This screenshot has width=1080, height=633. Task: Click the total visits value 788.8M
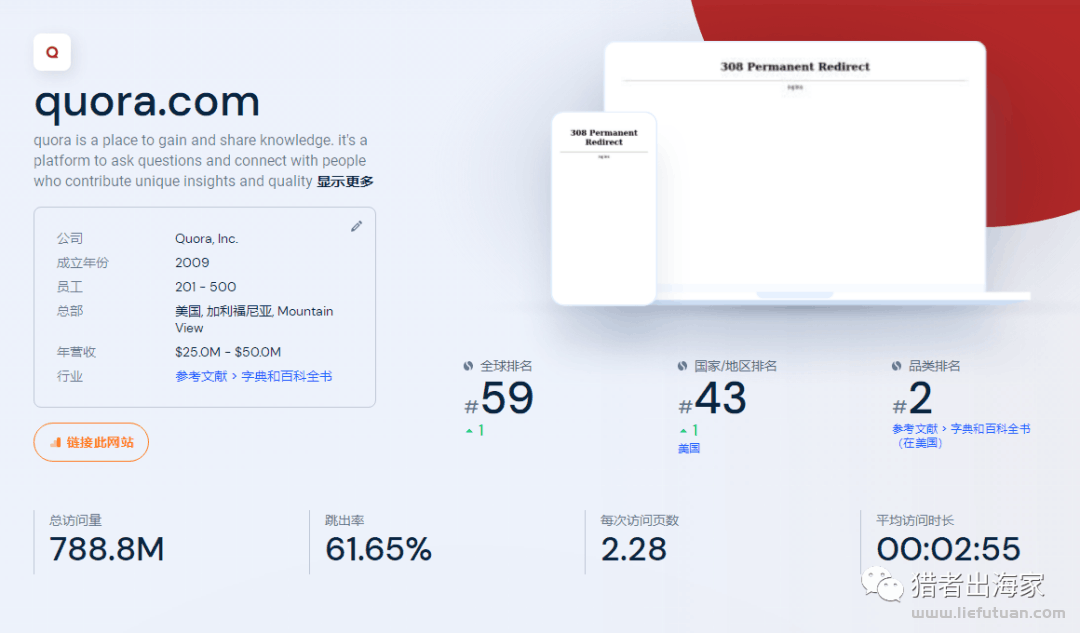107,550
